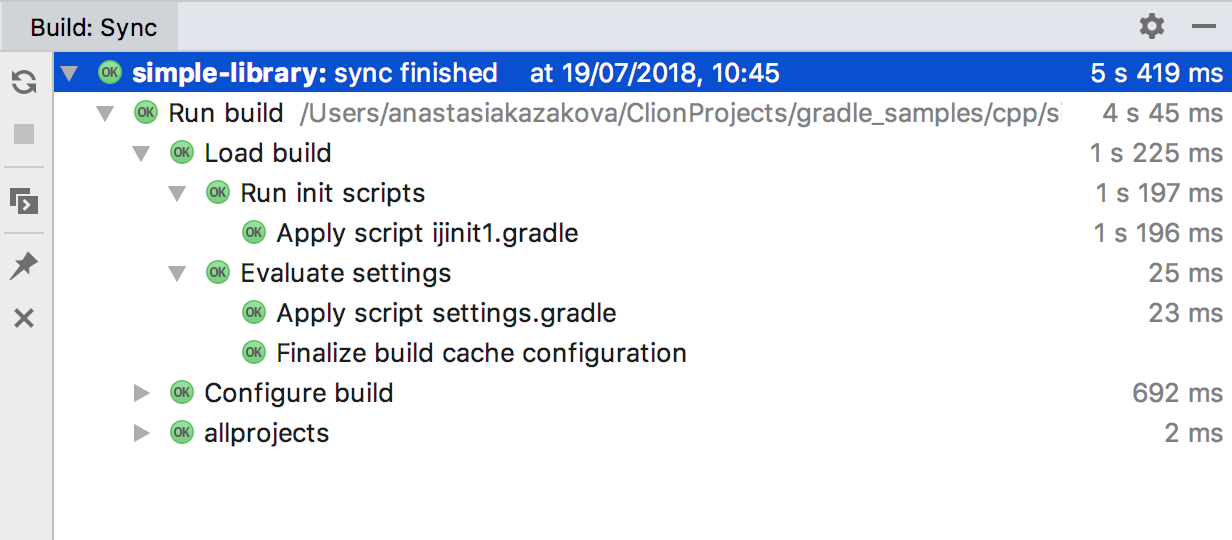Toggle the view console output icon
The width and height of the screenshot is (1232, 540).
tap(24, 201)
